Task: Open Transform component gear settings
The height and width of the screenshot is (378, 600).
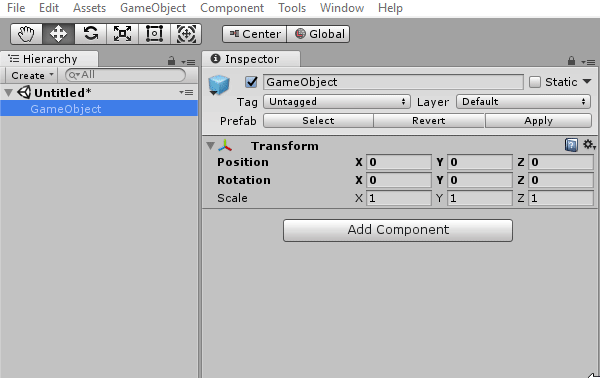Action: coord(589,145)
